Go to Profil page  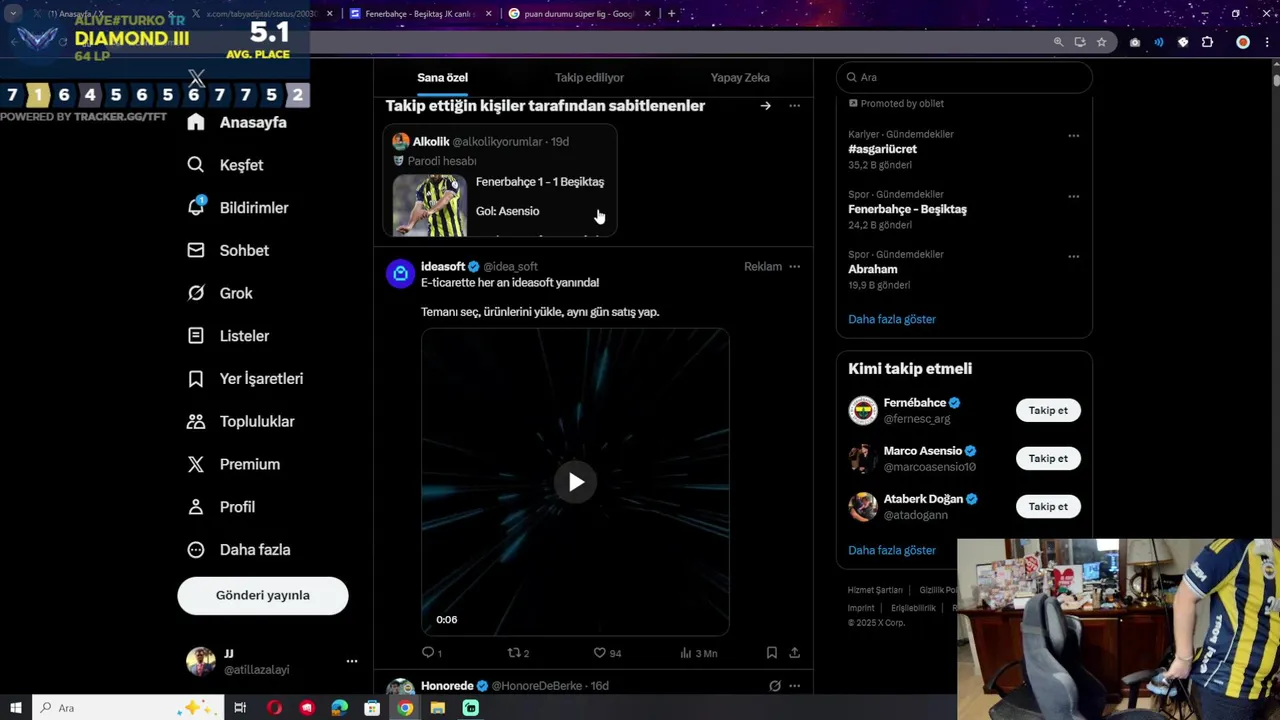click(221, 507)
